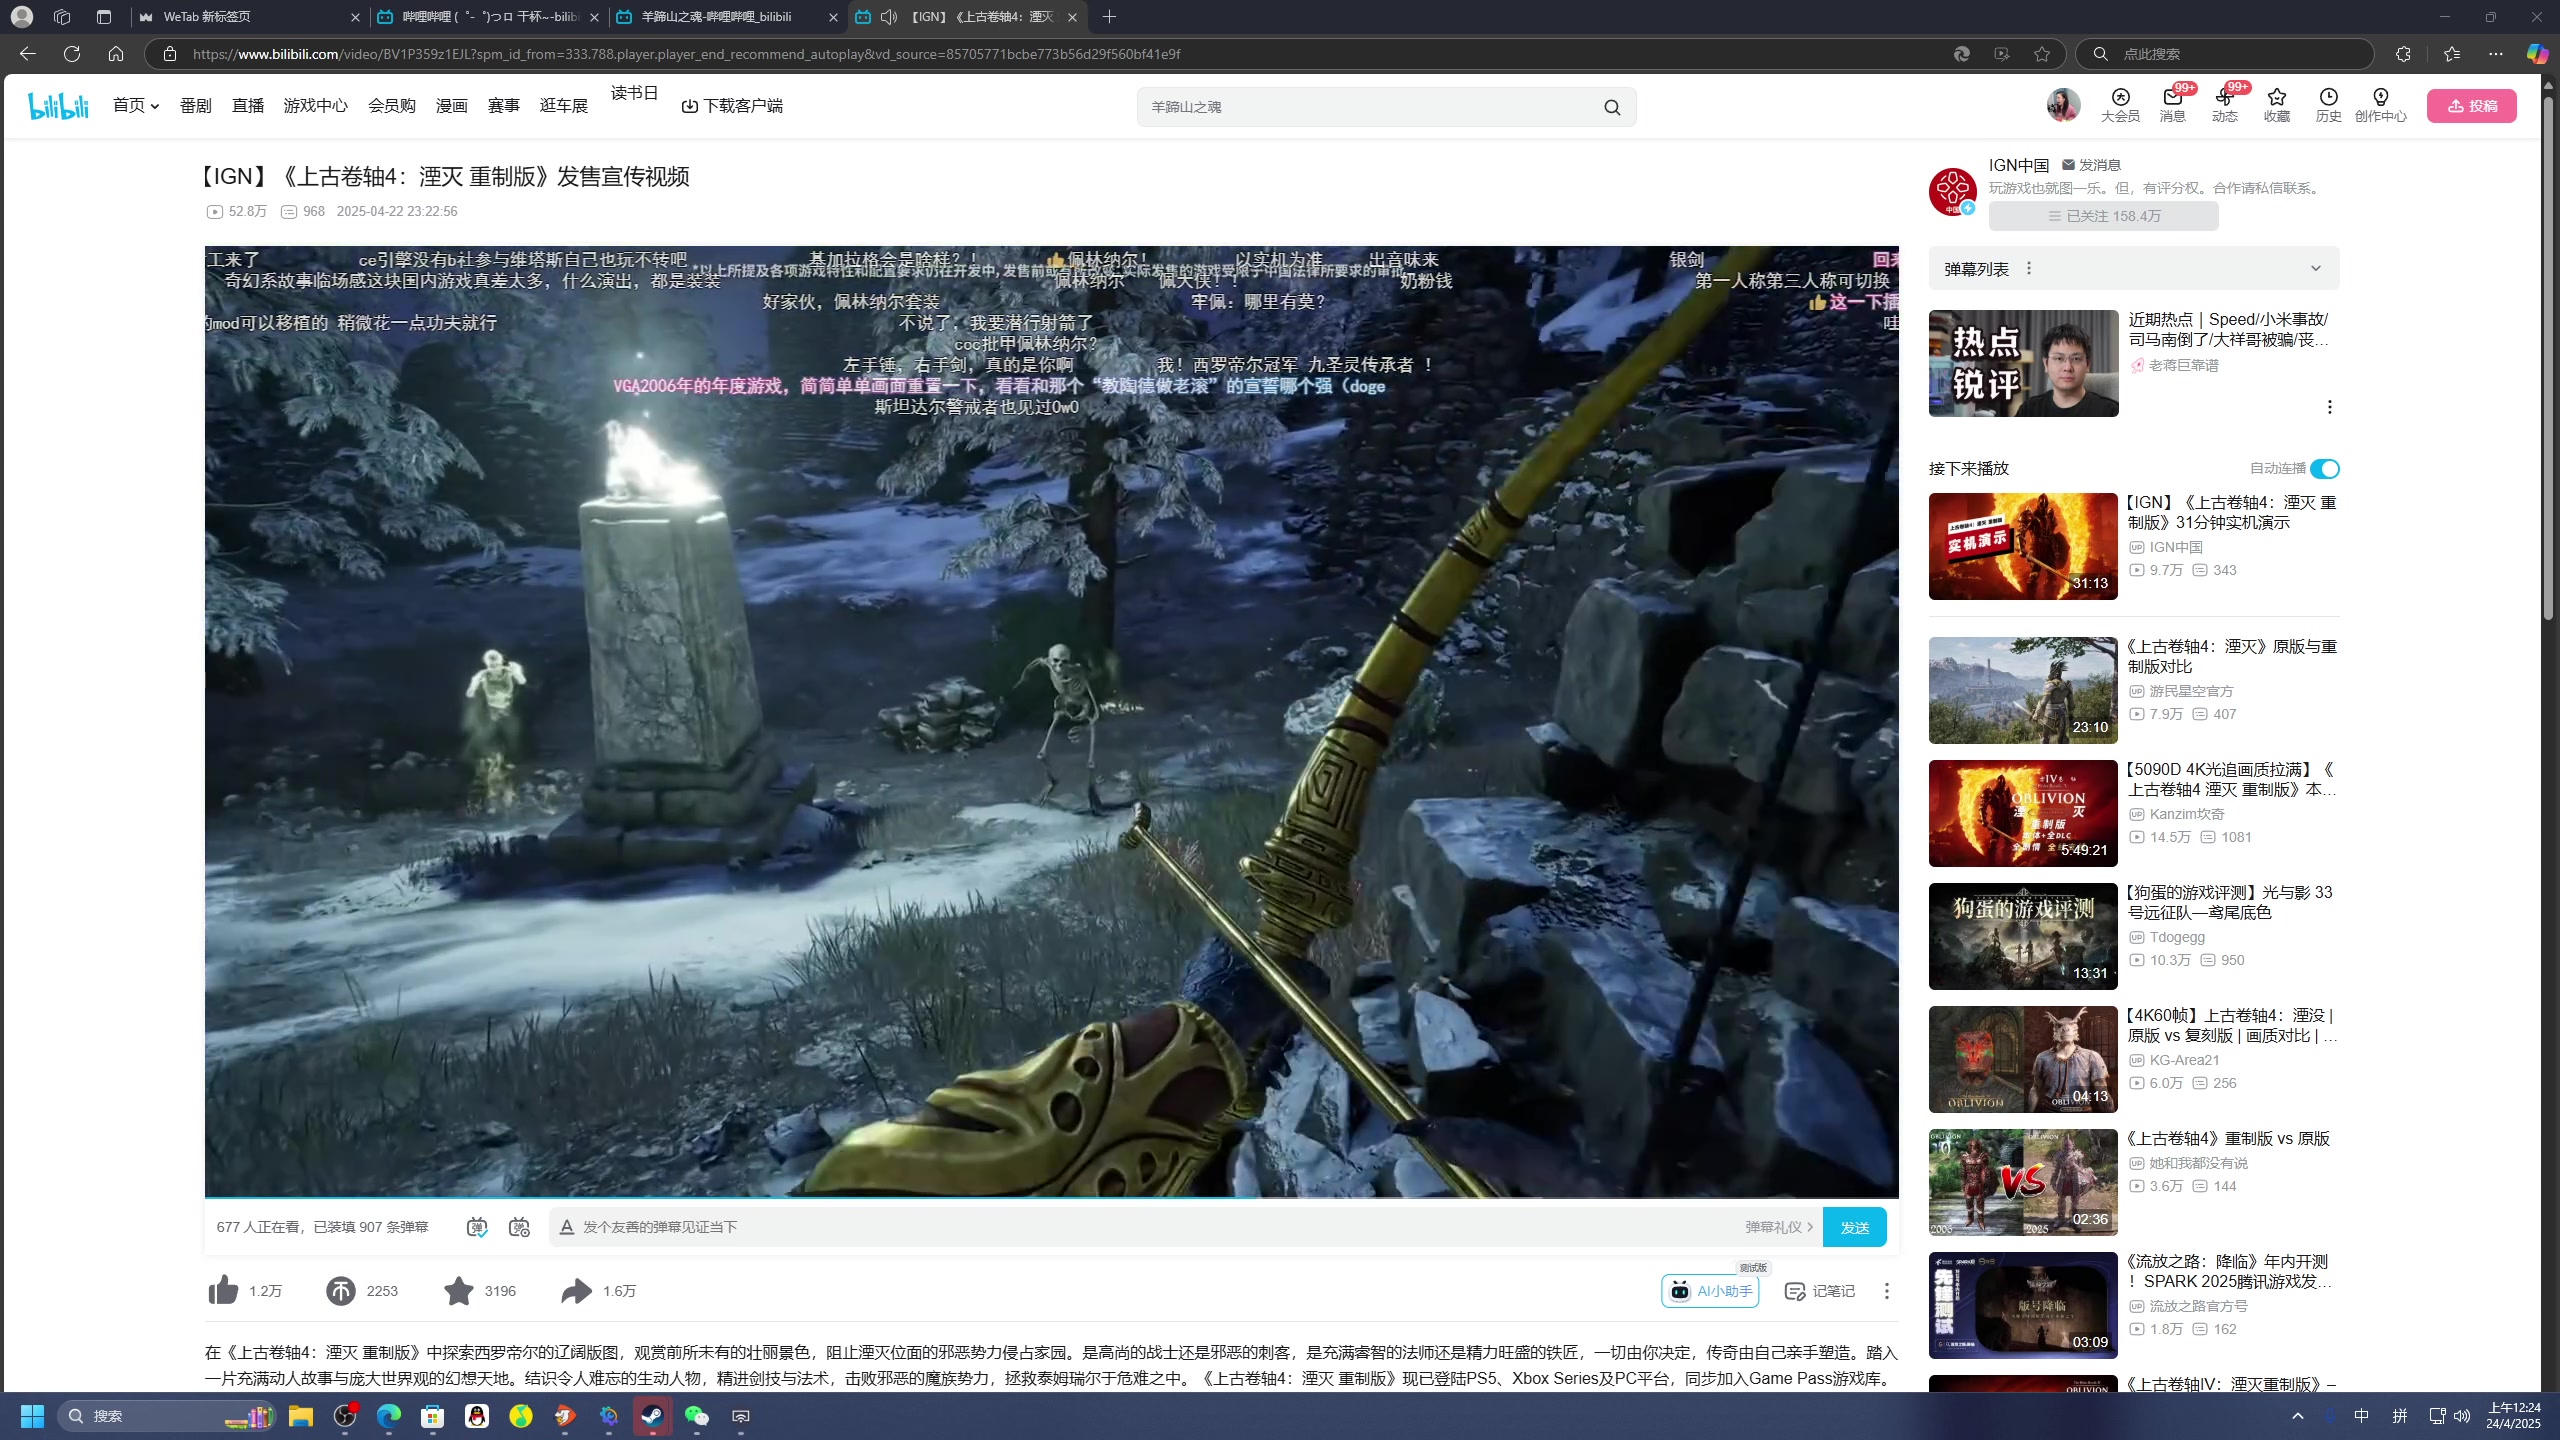Favorite the video with star icon

click(x=458, y=1291)
